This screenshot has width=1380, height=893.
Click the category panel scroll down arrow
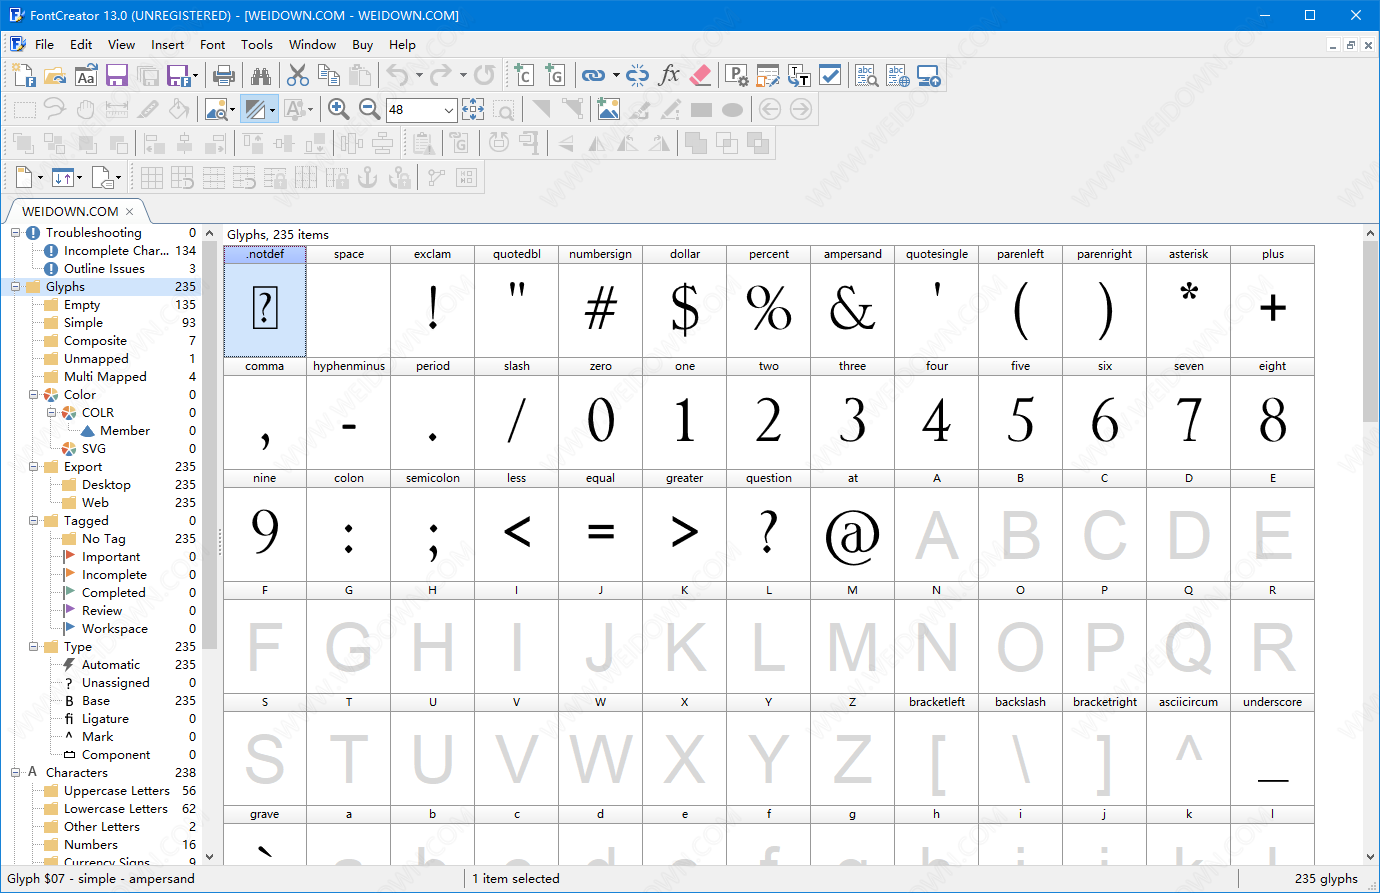209,856
